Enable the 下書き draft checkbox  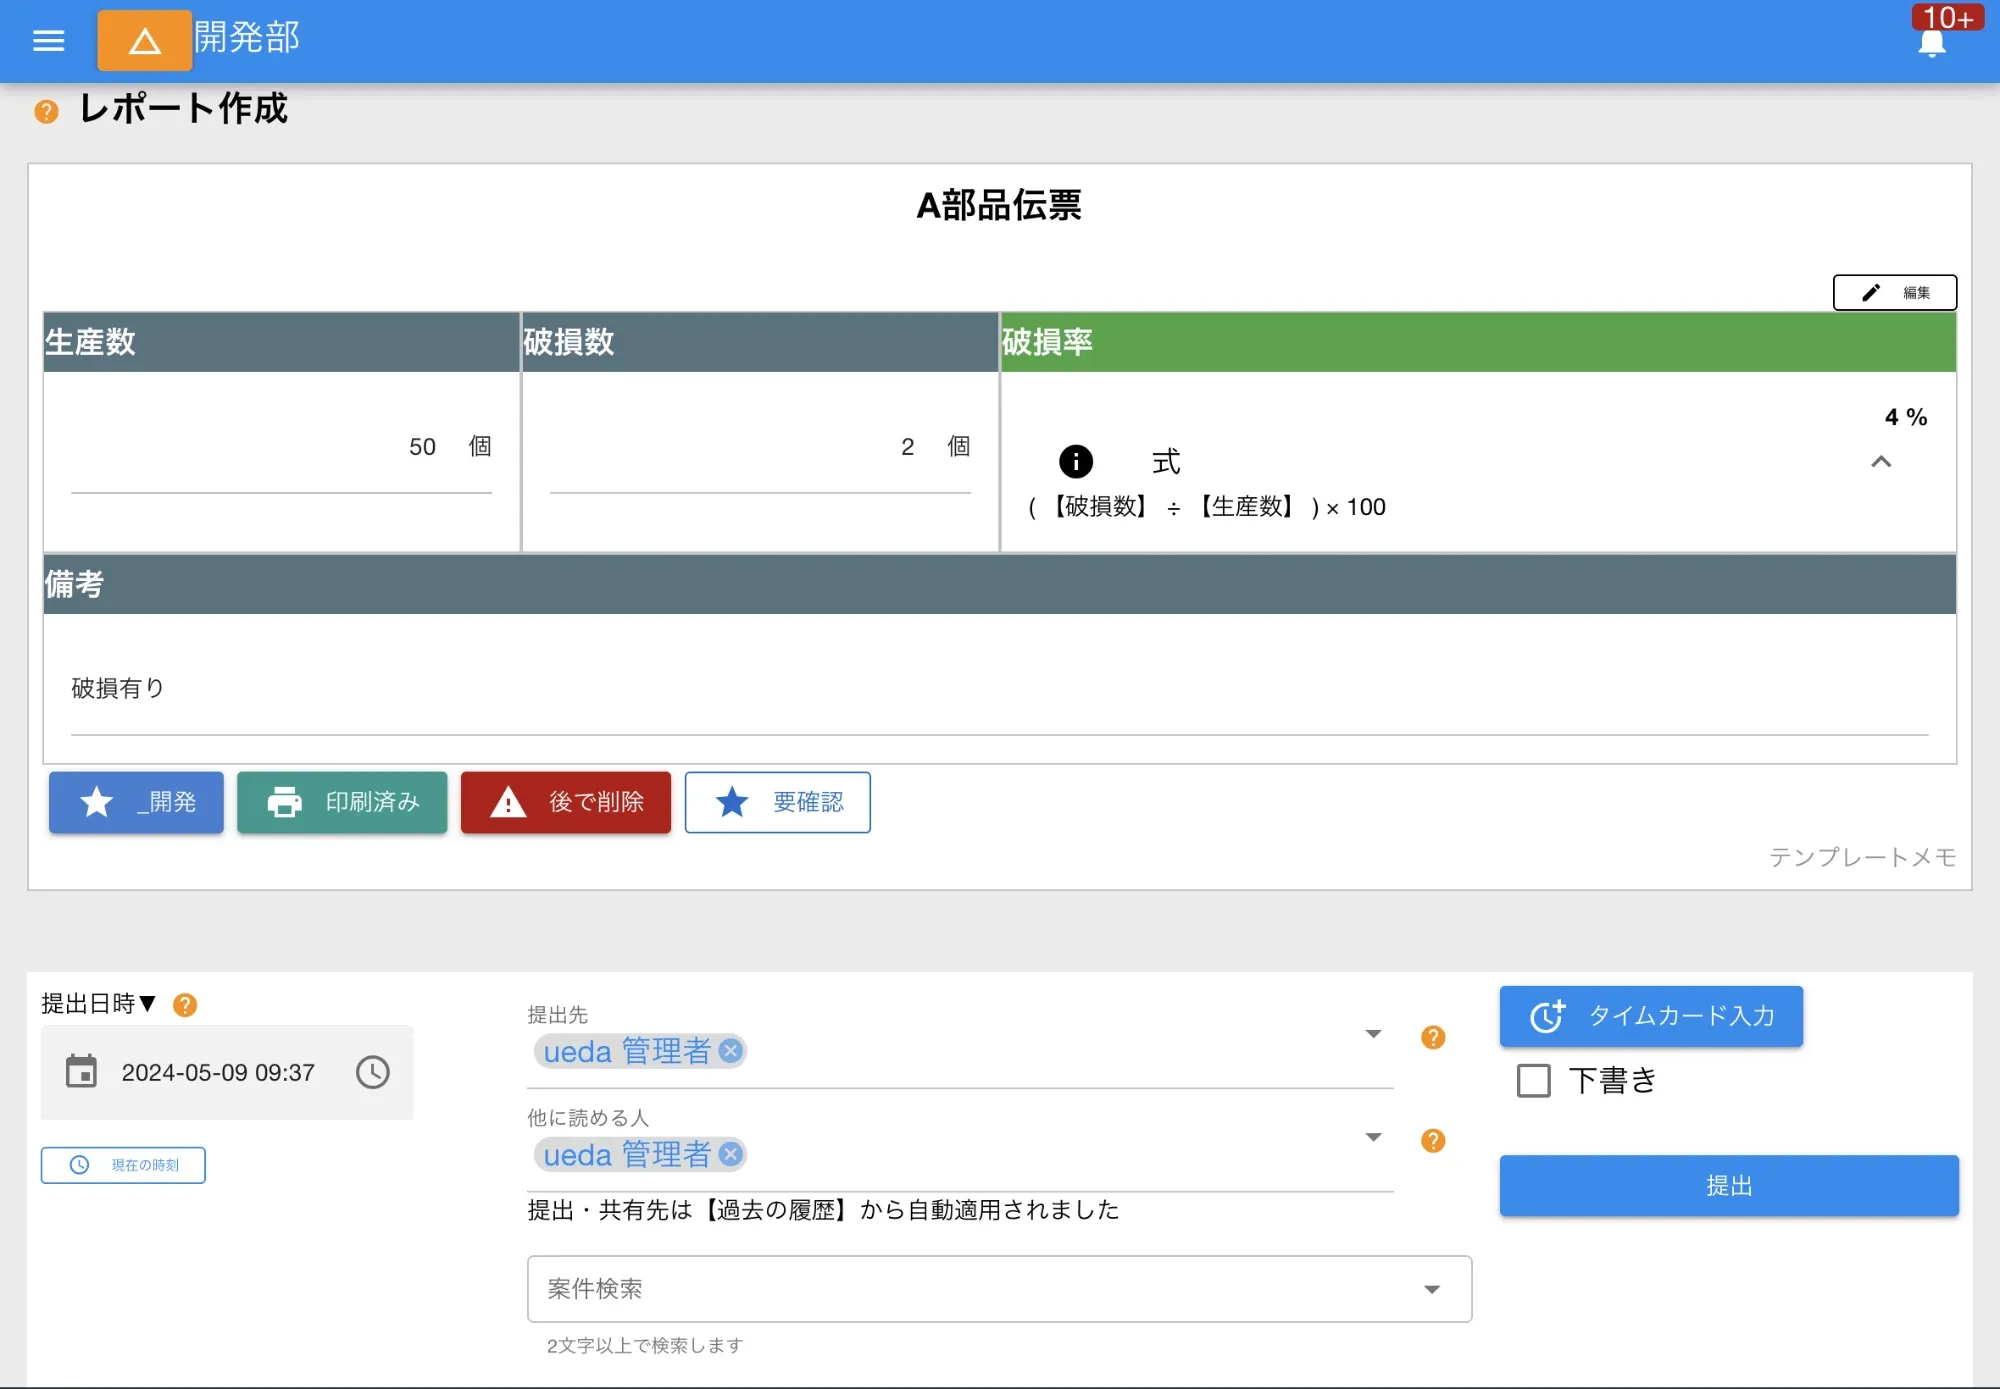pos(1533,1081)
